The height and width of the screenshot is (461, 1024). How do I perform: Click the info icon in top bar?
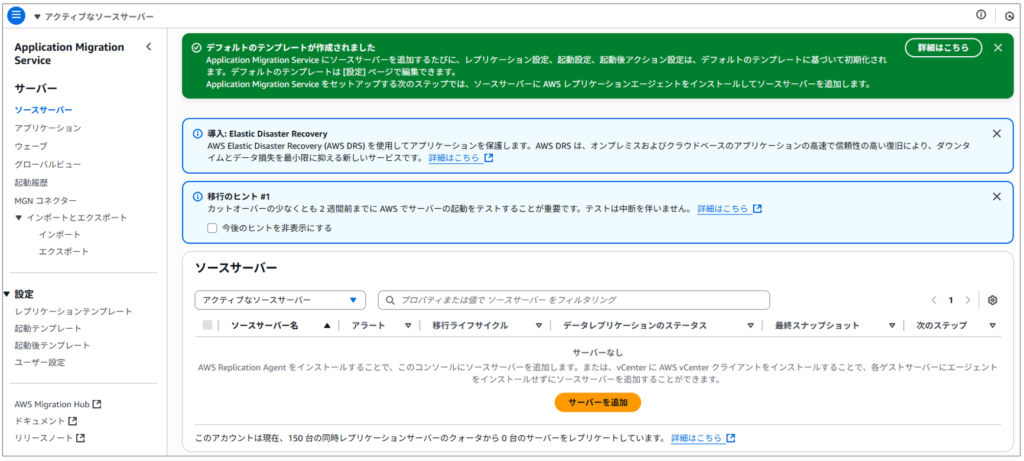[x=980, y=15]
